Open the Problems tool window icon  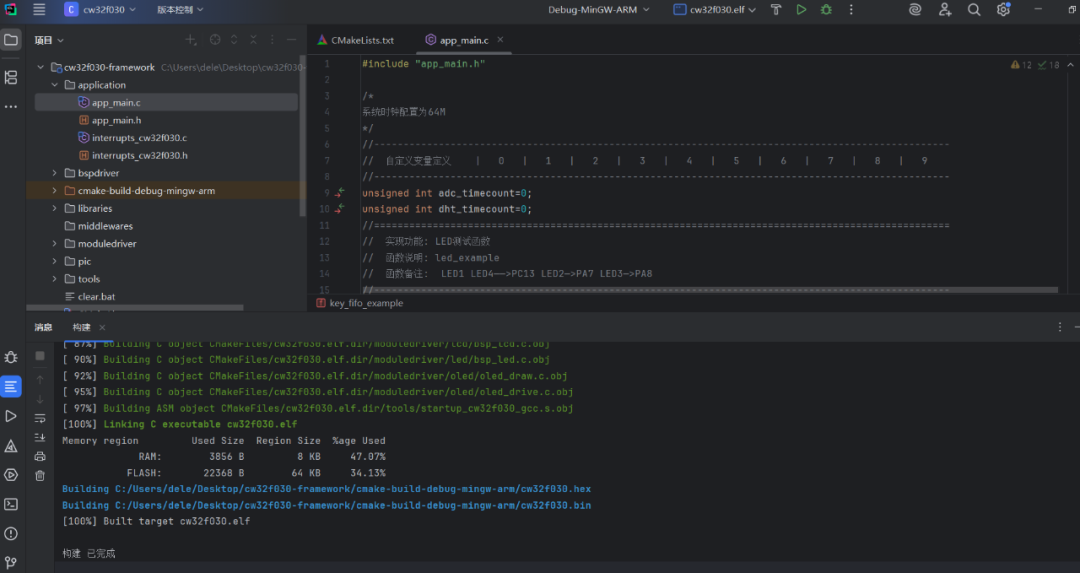point(11,533)
